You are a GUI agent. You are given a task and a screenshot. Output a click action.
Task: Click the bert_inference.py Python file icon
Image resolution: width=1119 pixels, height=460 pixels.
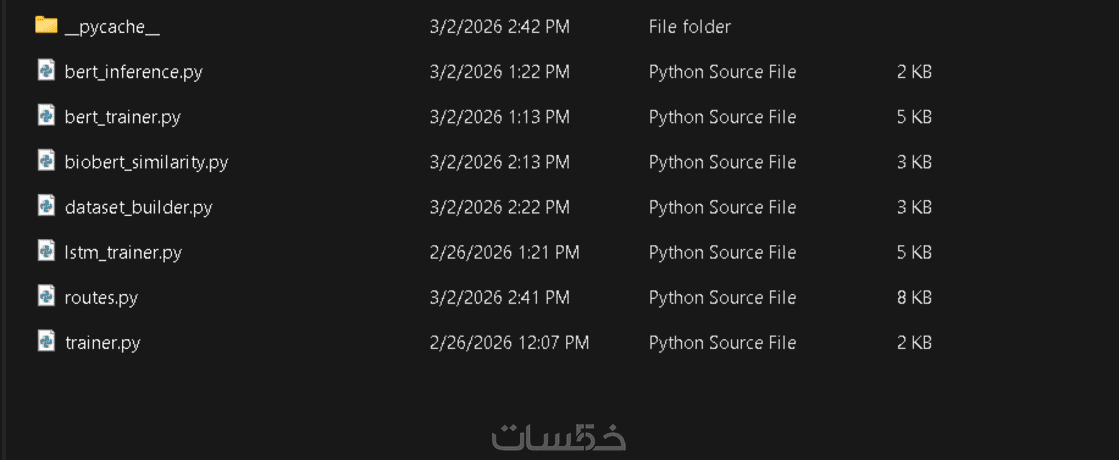point(46,71)
